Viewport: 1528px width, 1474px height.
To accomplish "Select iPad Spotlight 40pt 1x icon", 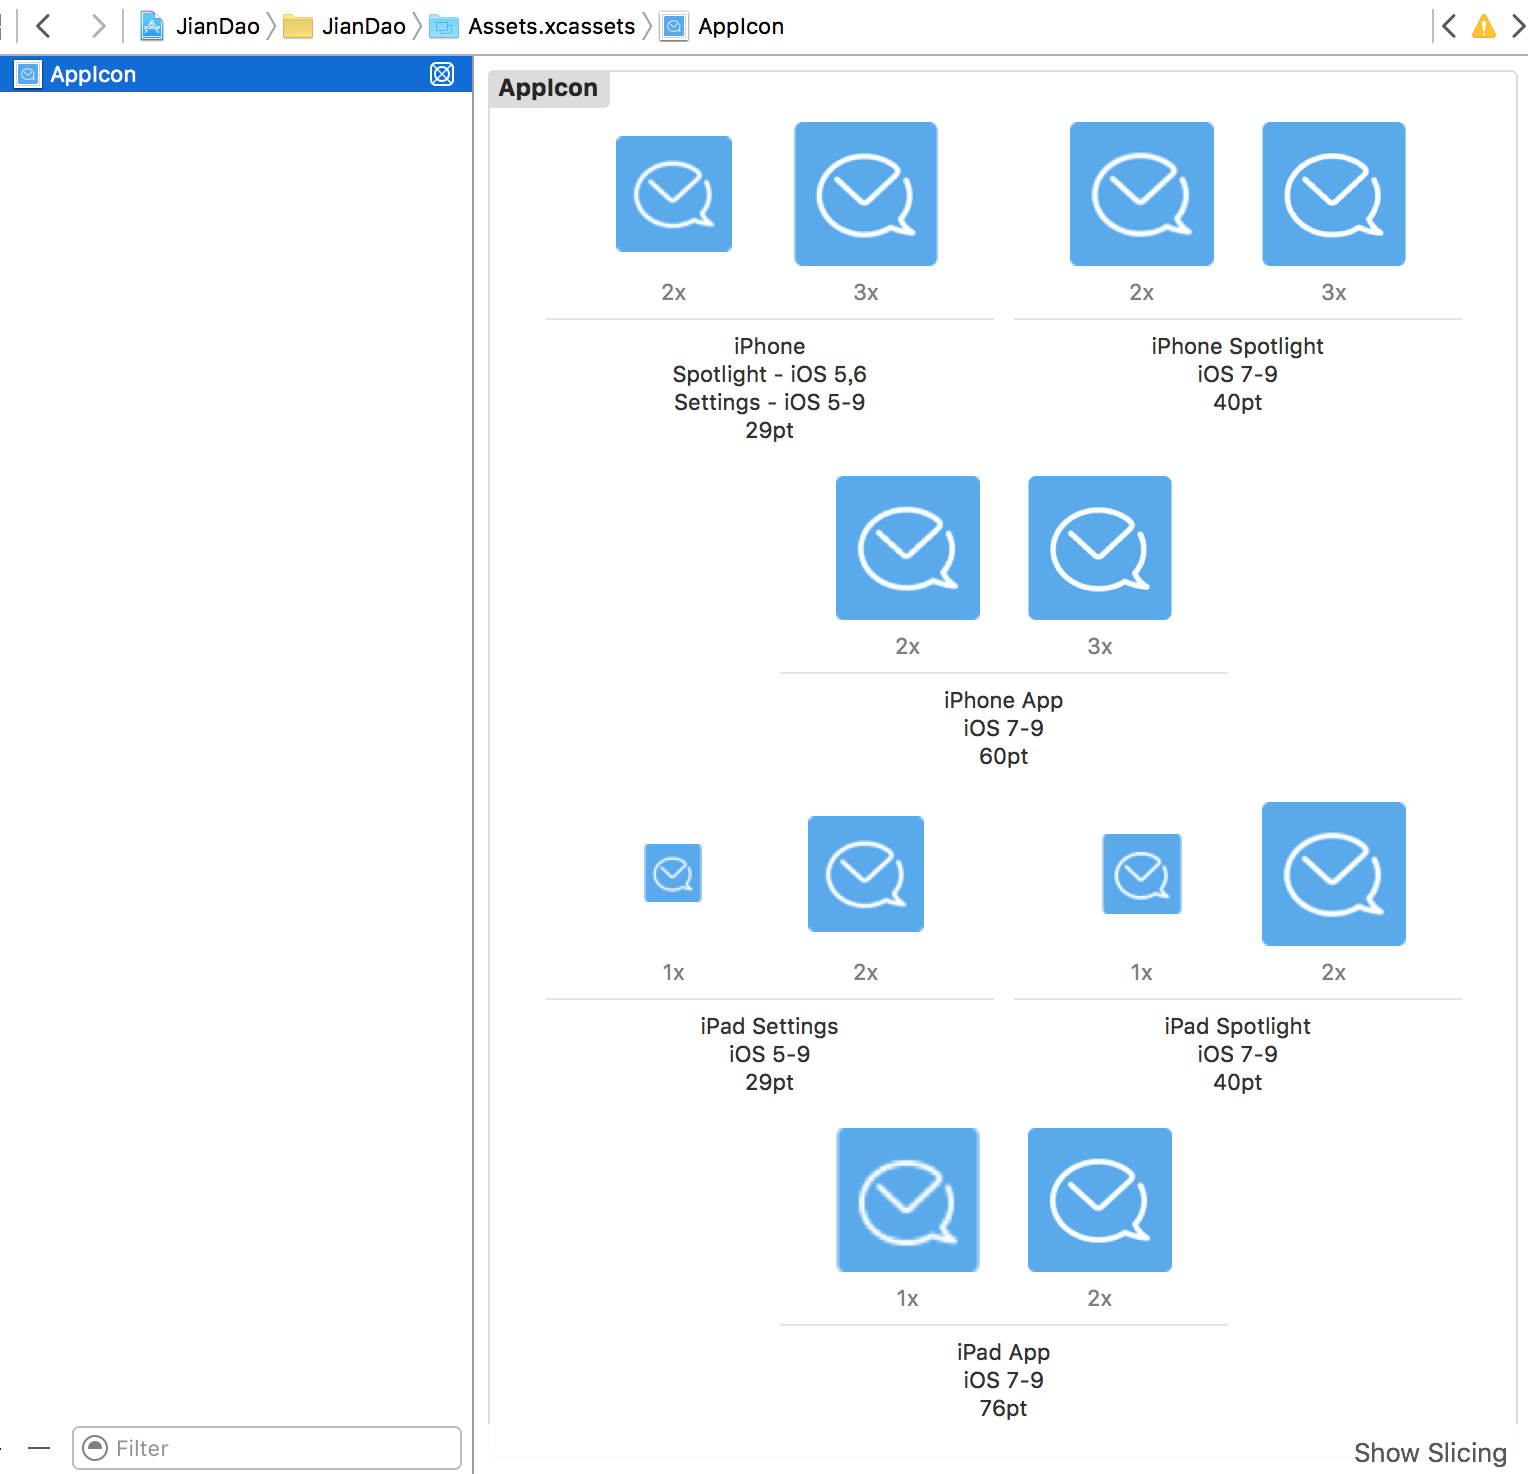I will pos(1142,874).
